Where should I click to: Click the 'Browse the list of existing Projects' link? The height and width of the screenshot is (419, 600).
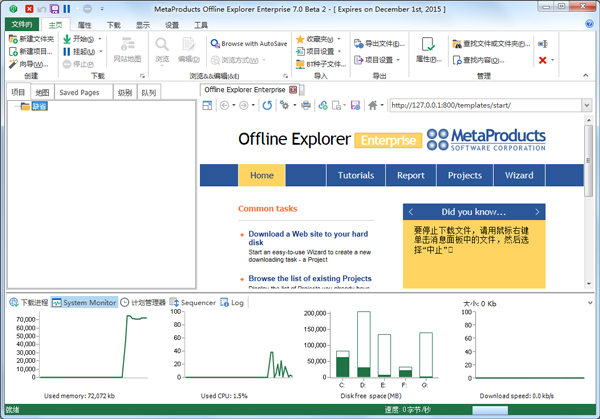310,278
